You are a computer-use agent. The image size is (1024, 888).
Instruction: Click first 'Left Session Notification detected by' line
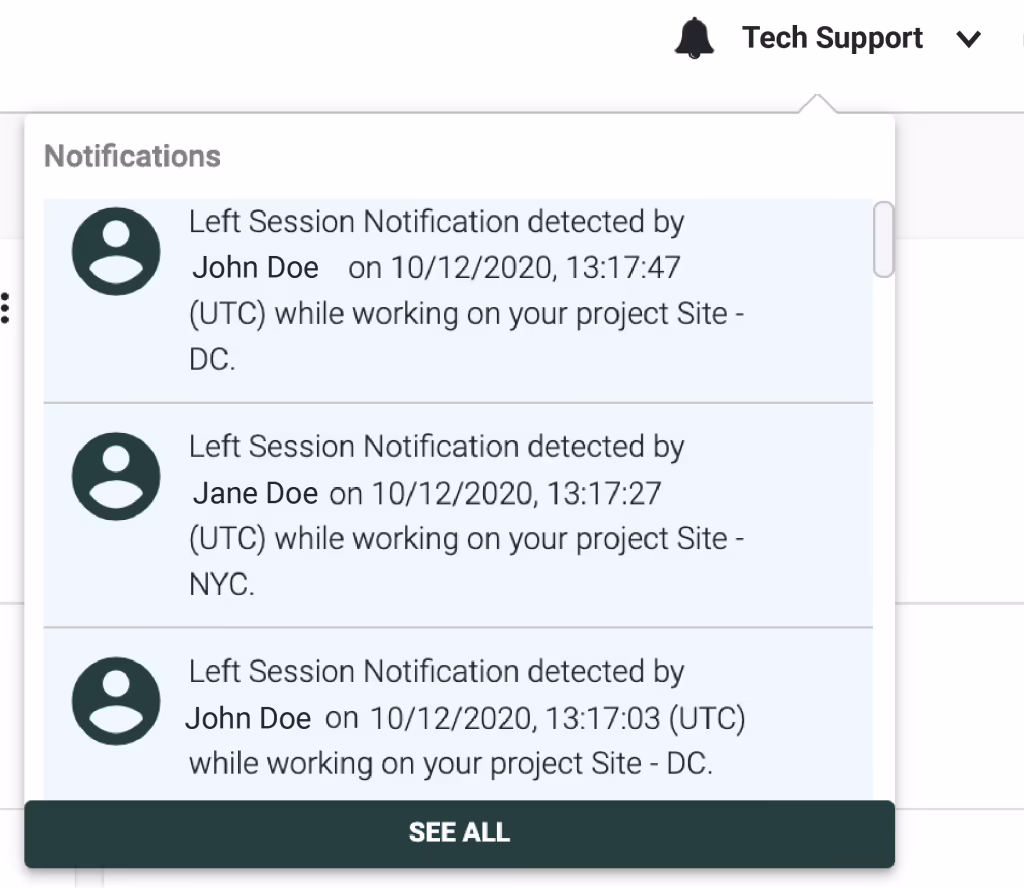(436, 222)
